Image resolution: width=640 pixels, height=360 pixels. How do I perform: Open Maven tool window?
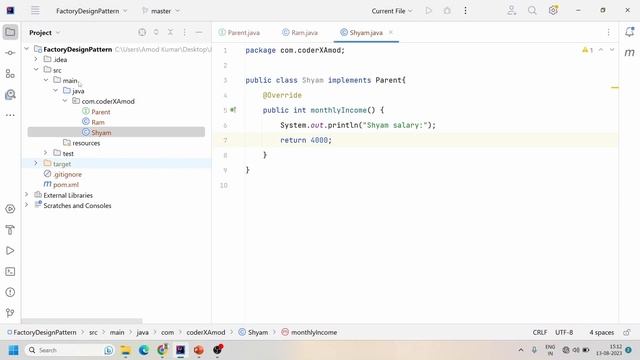click(629, 53)
